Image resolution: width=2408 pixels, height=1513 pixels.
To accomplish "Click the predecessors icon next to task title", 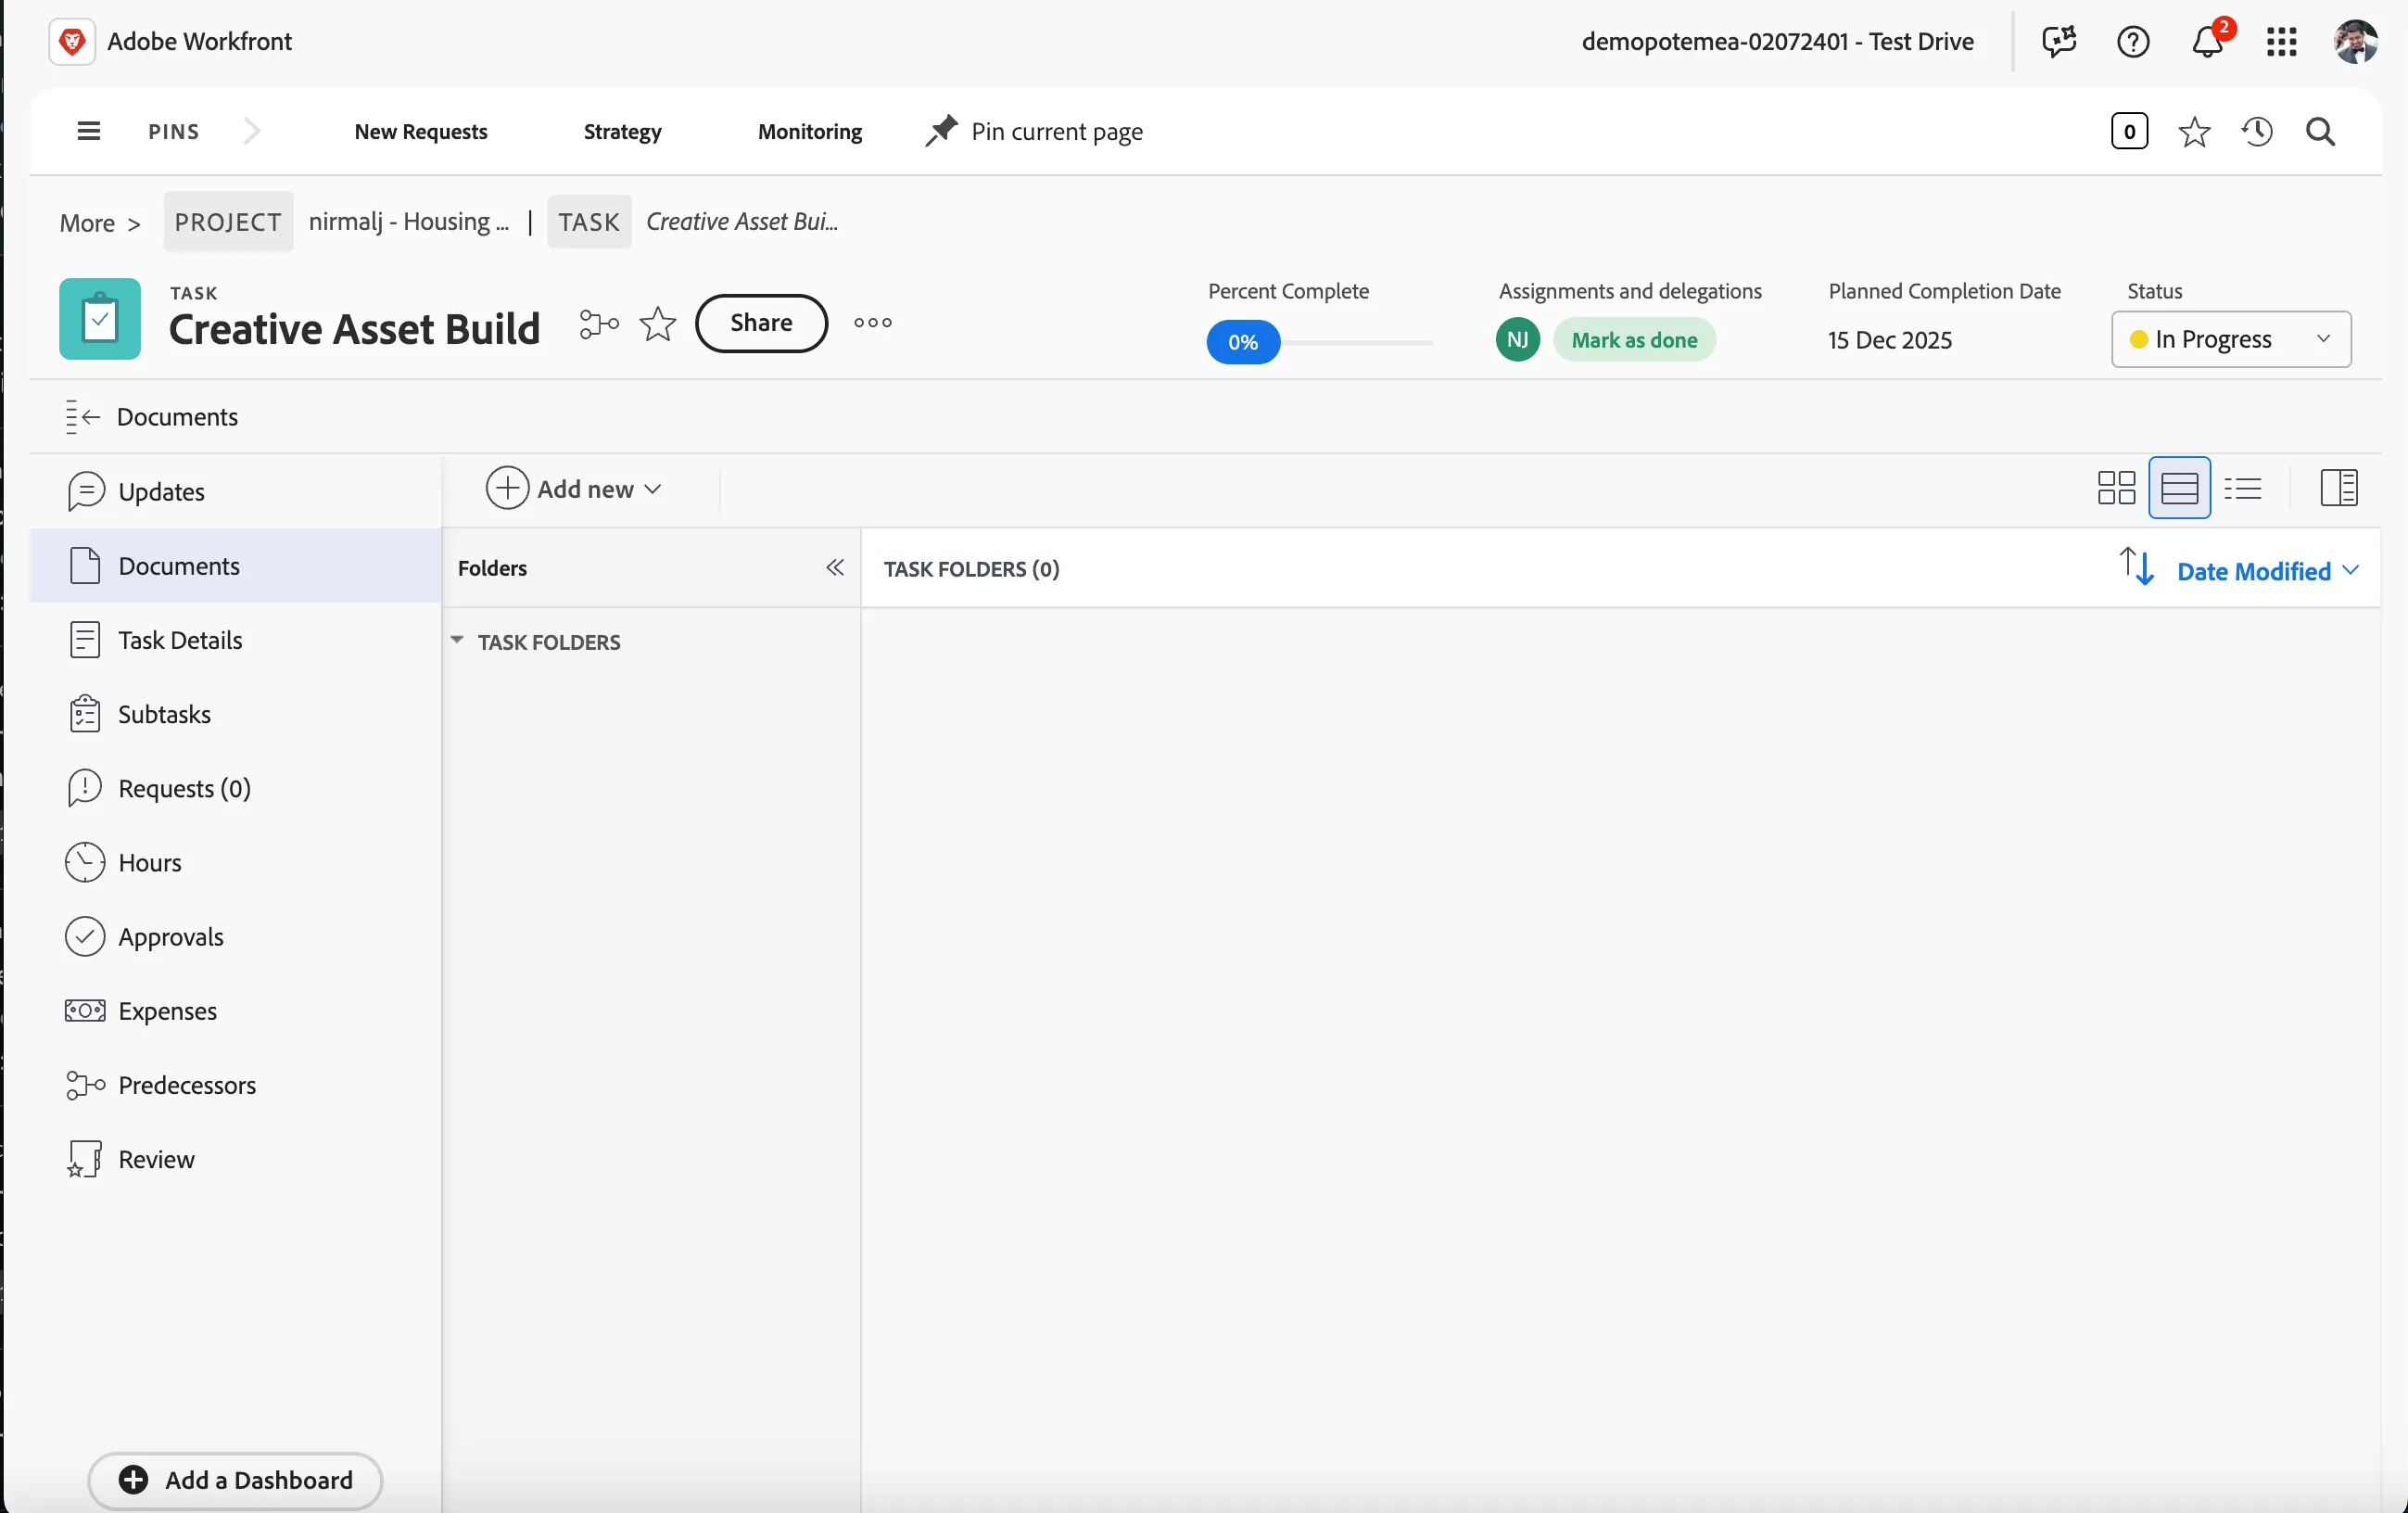I will 599,323.
